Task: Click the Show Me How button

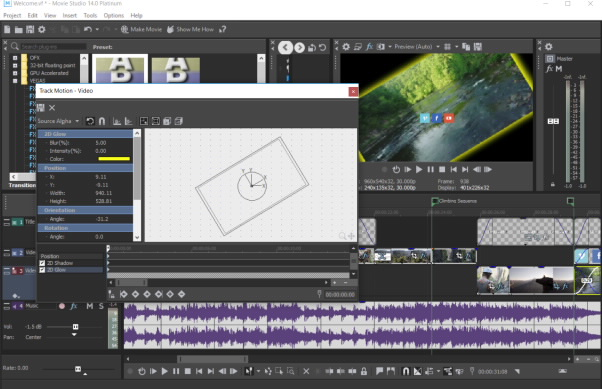Action: (190, 29)
